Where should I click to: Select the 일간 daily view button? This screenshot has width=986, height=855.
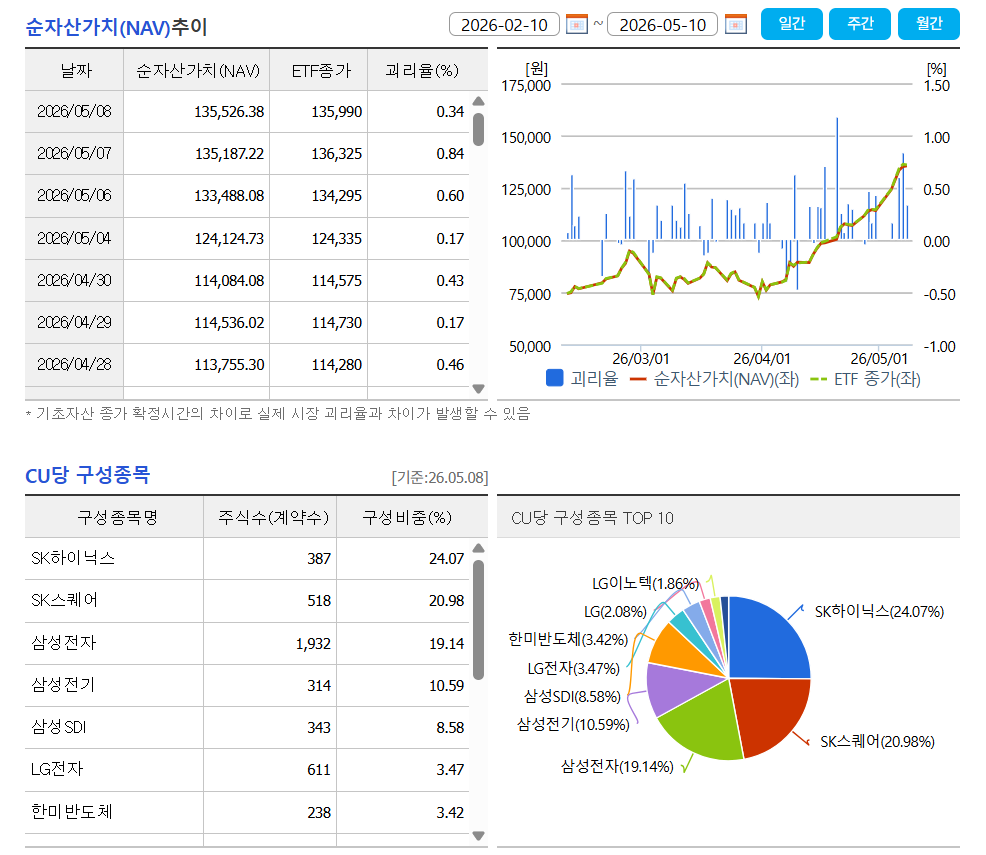(792, 24)
